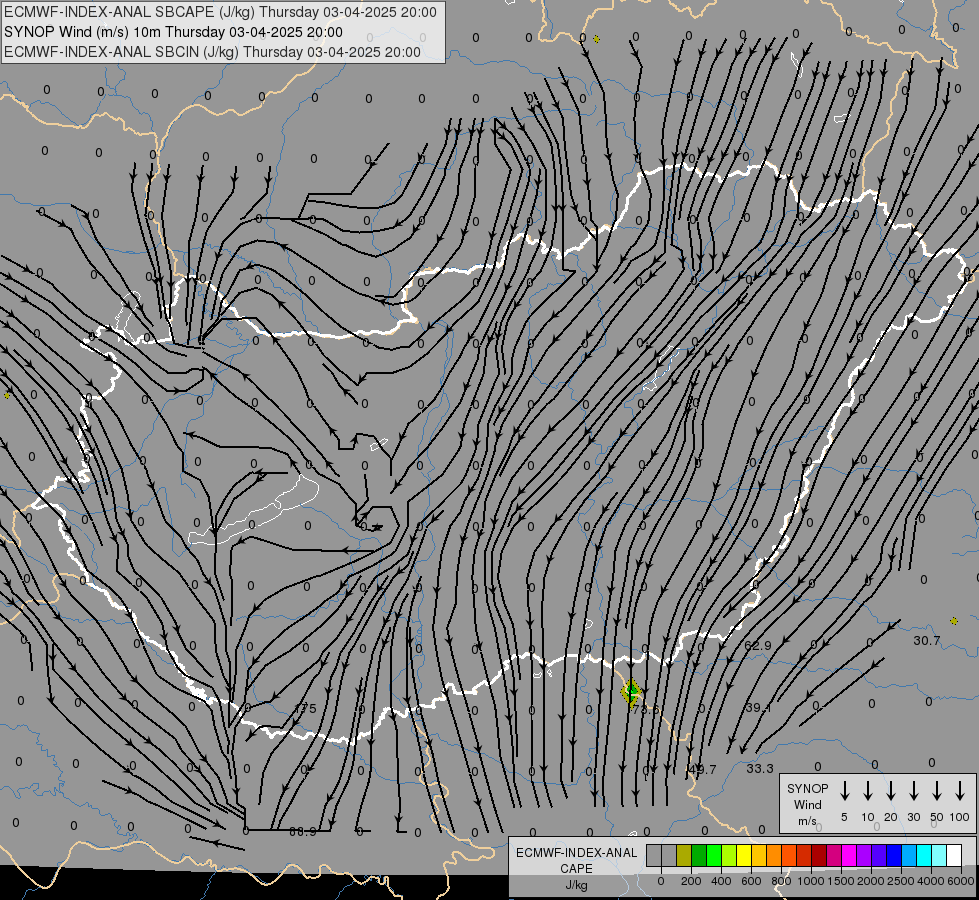This screenshot has height=900, width=979.
Task: Select the cyan swatch right of 4000 tick
Action: [x=939, y=855]
